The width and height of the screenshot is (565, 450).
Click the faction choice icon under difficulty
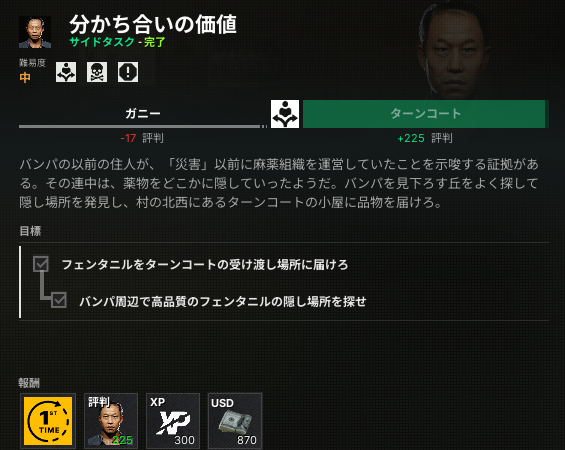[66, 72]
